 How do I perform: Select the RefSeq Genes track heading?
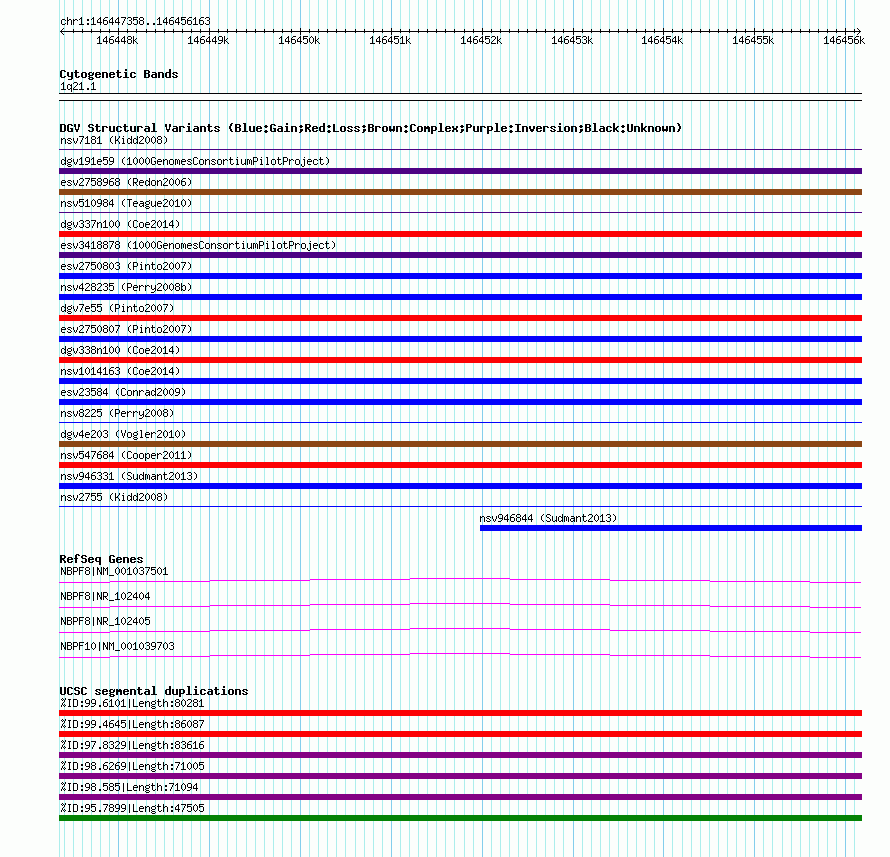101,559
